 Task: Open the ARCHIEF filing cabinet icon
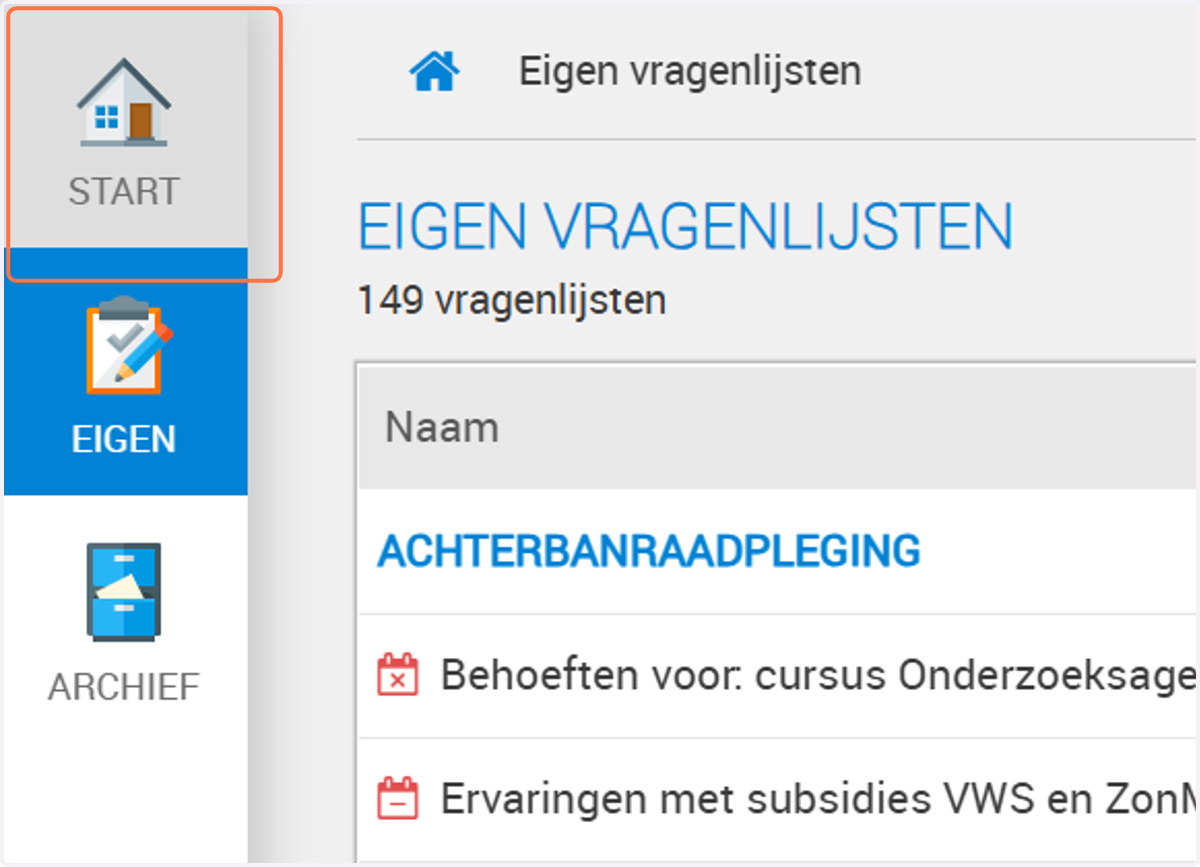pyautogui.click(x=123, y=591)
